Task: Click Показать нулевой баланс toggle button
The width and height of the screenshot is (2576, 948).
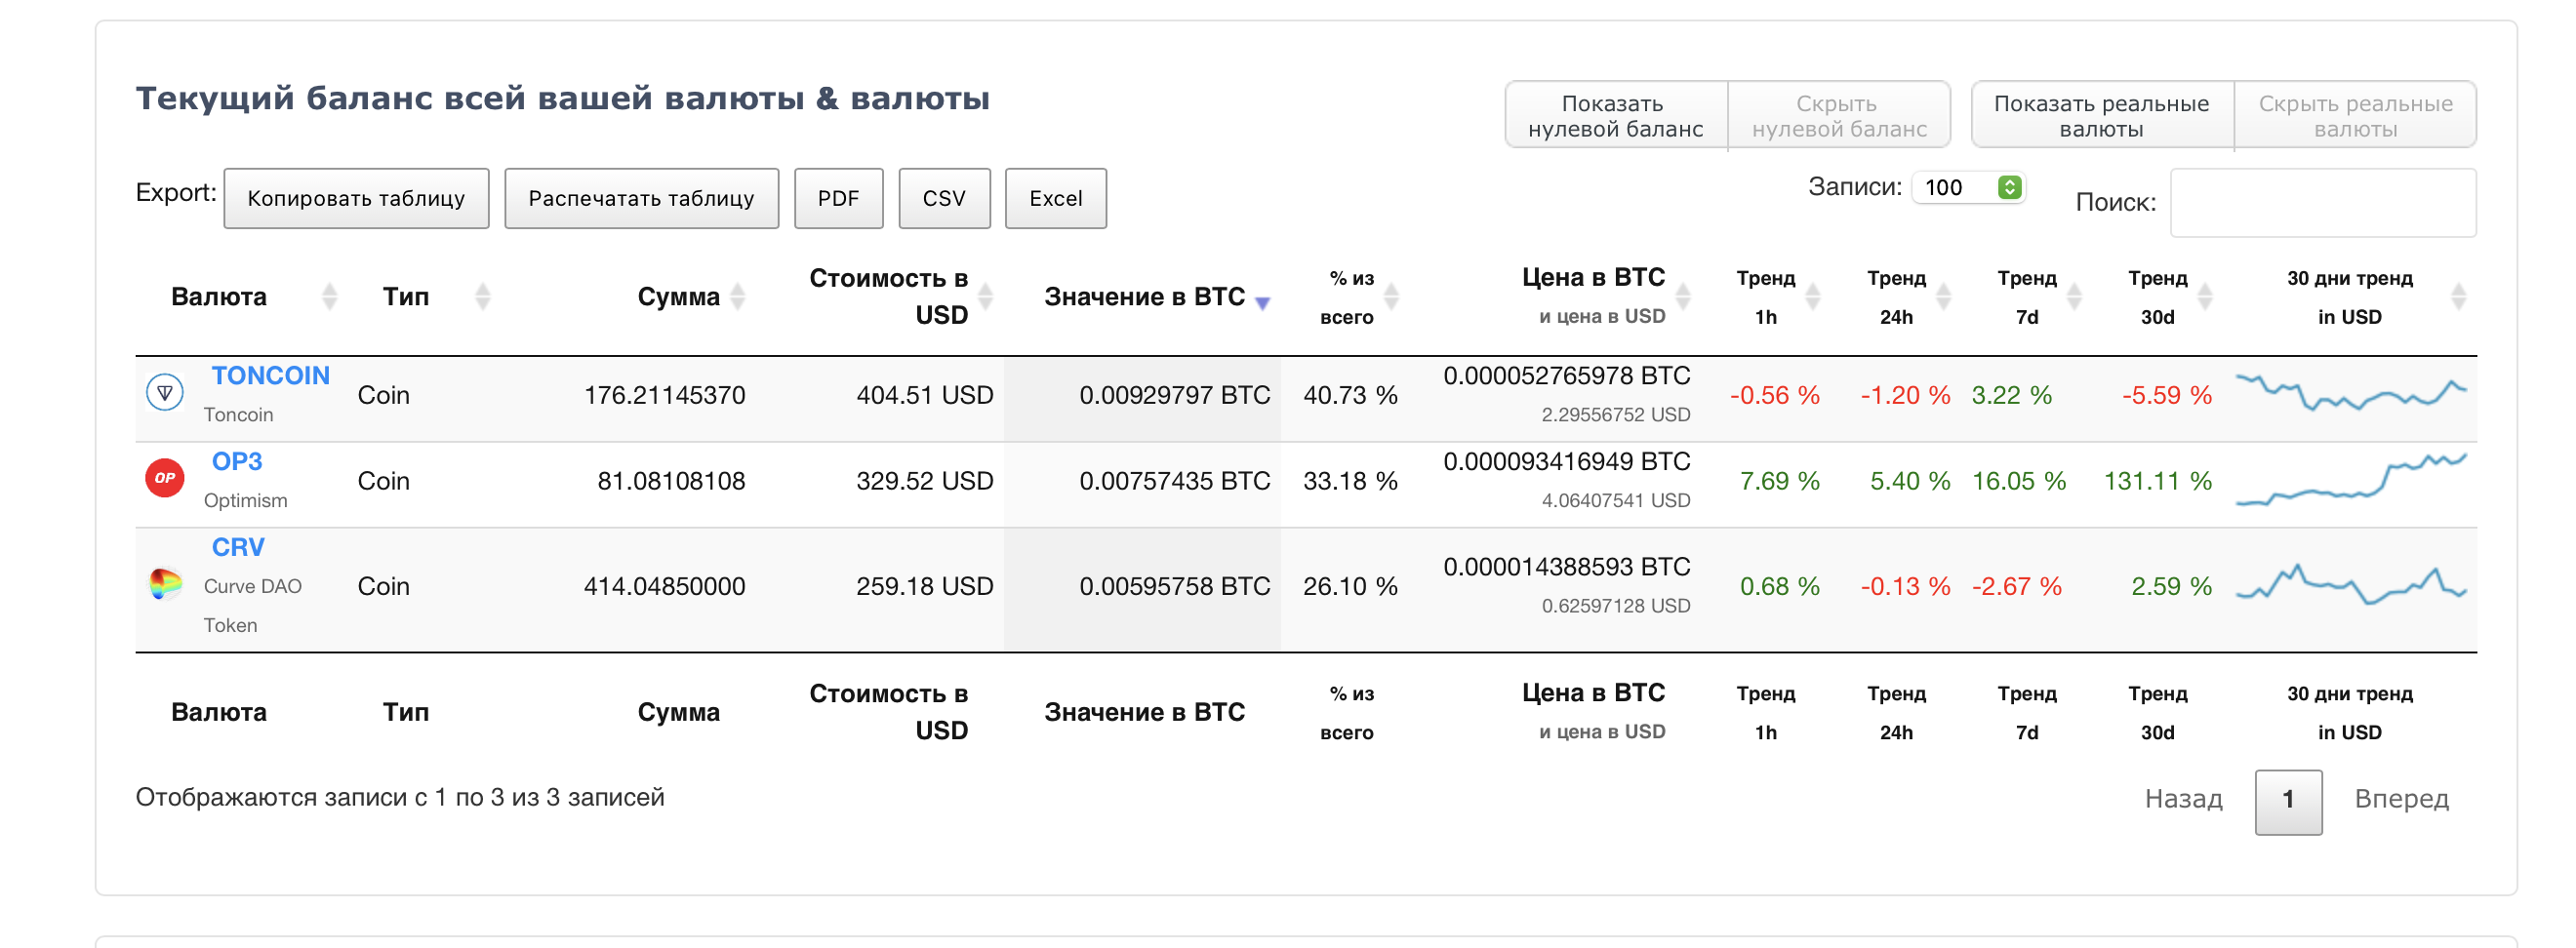Action: 1616,116
